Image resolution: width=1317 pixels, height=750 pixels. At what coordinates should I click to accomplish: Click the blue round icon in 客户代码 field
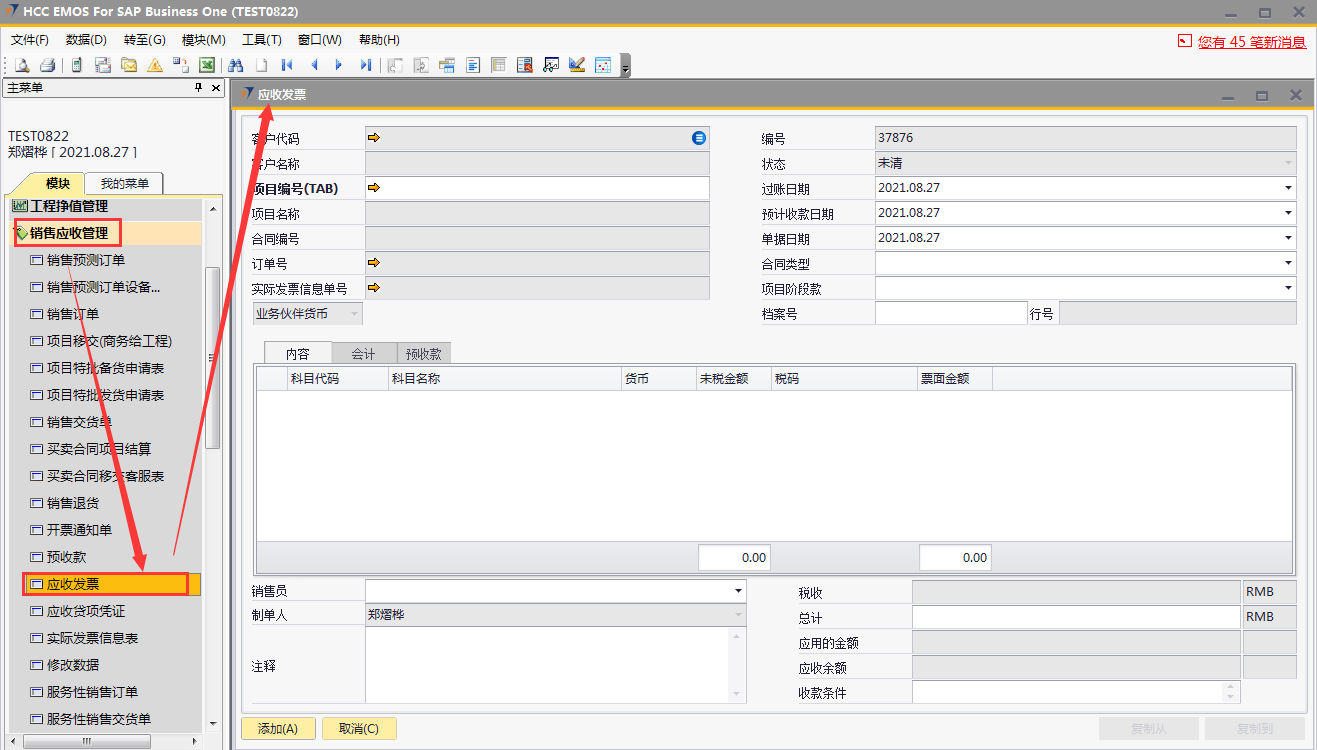(699, 138)
